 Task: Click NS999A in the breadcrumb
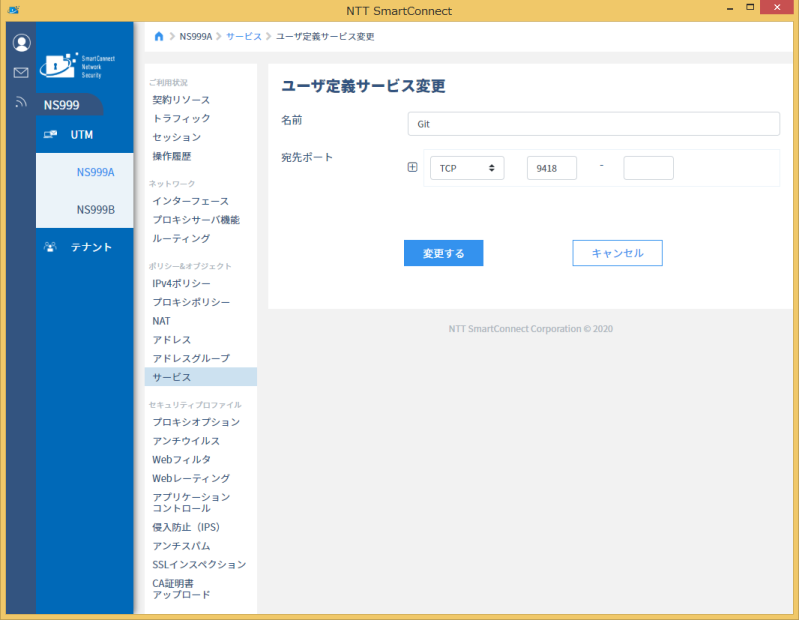[x=196, y=37]
